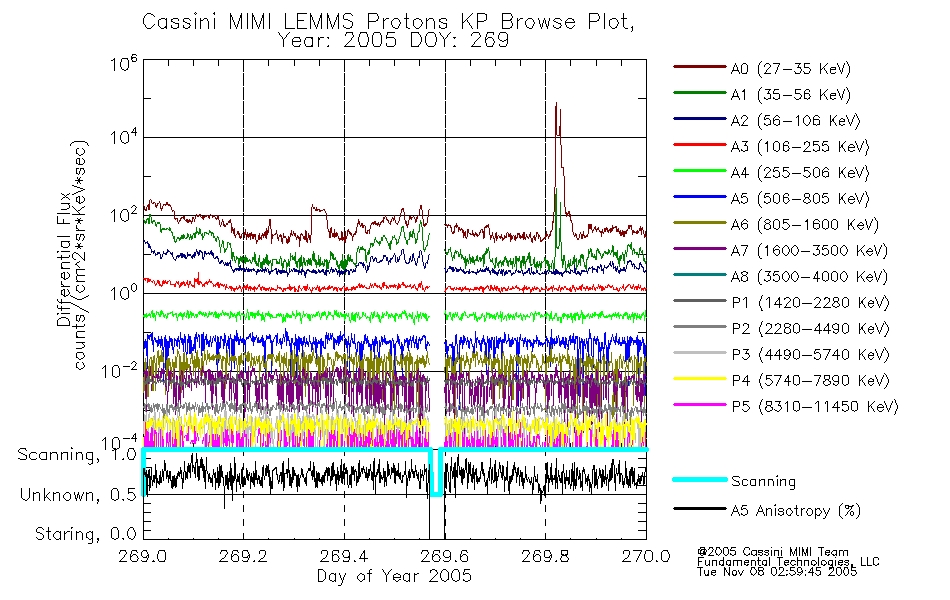Click the Day of Year 2005 axis title

click(394, 576)
